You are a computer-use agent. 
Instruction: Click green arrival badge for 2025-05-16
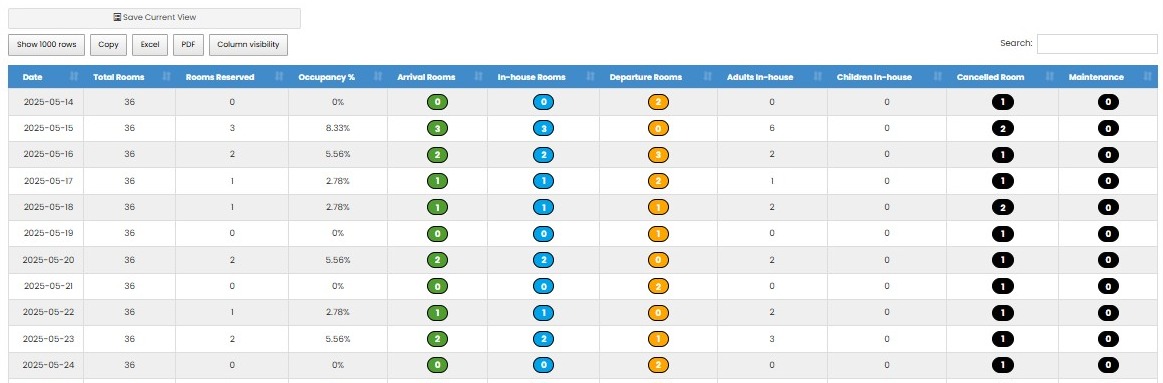pos(438,154)
